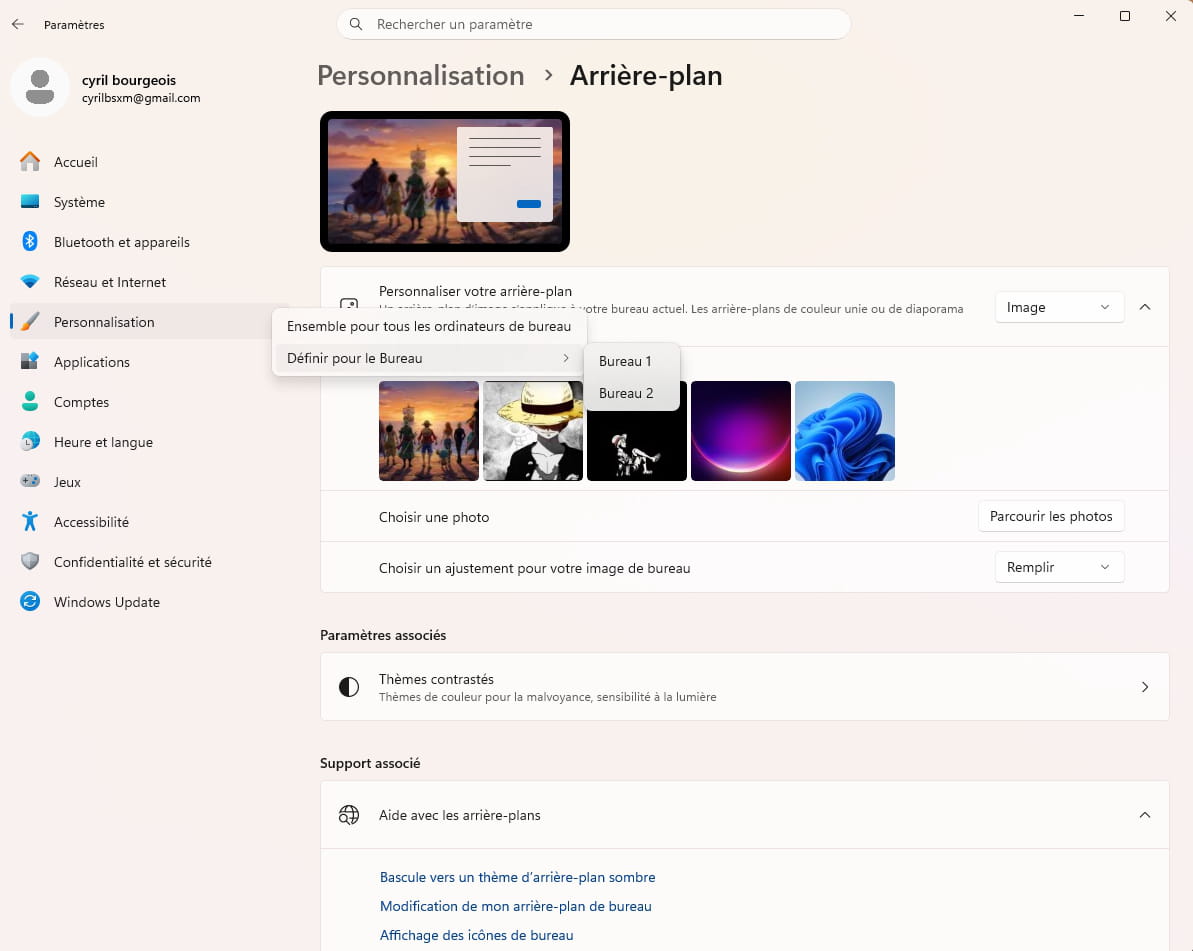1193x951 pixels.
Task: Open Thèmes contrastés via its chevron
Action: click(1144, 687)
